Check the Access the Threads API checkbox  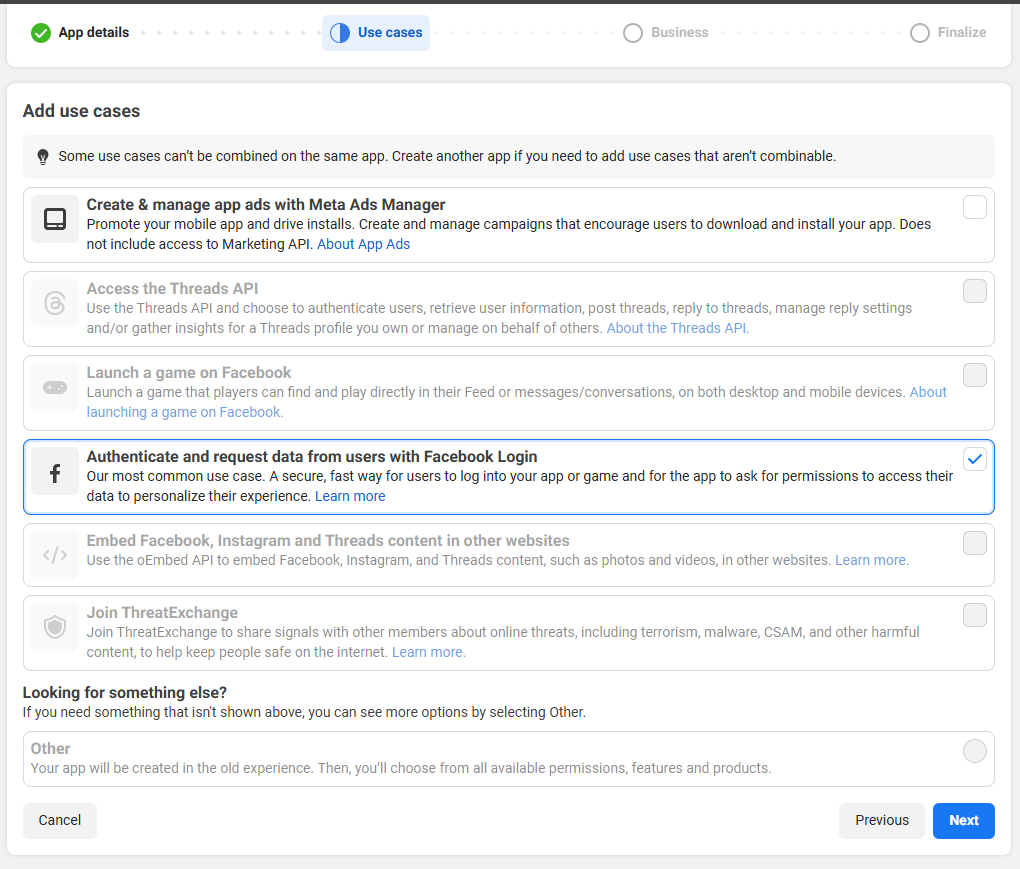pyautogui.click(x=974, y=291)
